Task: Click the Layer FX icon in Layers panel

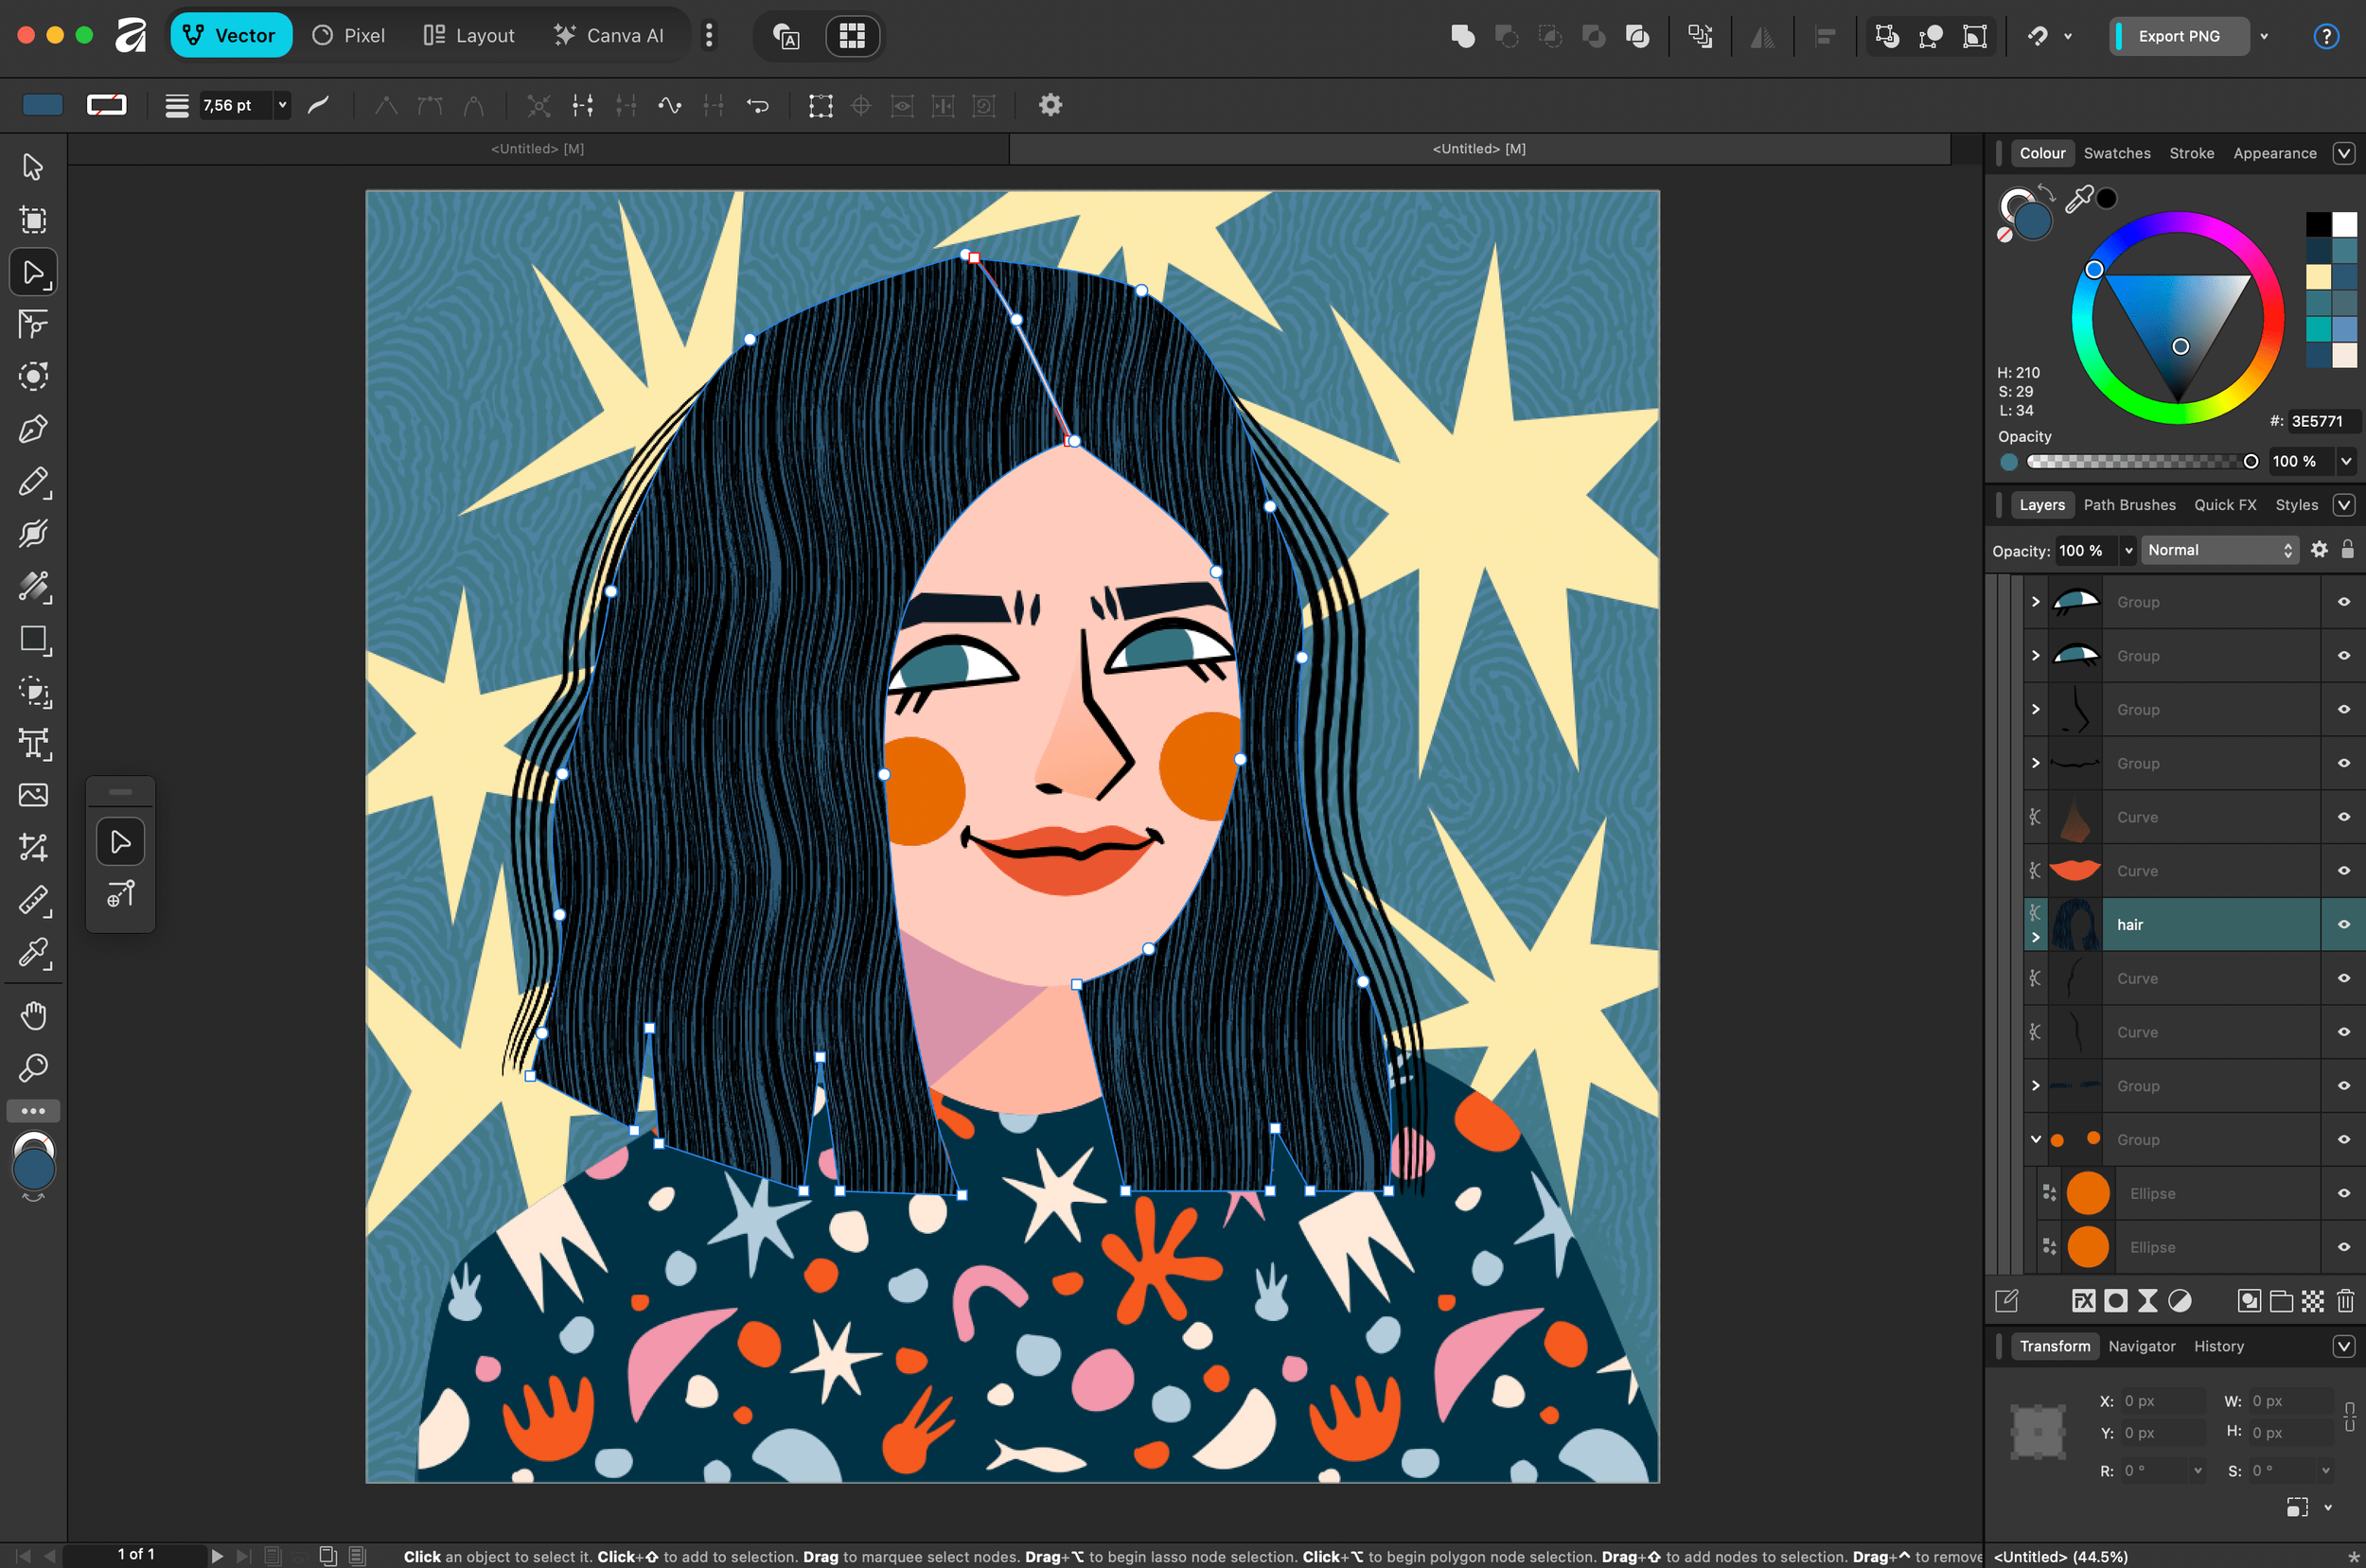Action: (2083, 1301)
